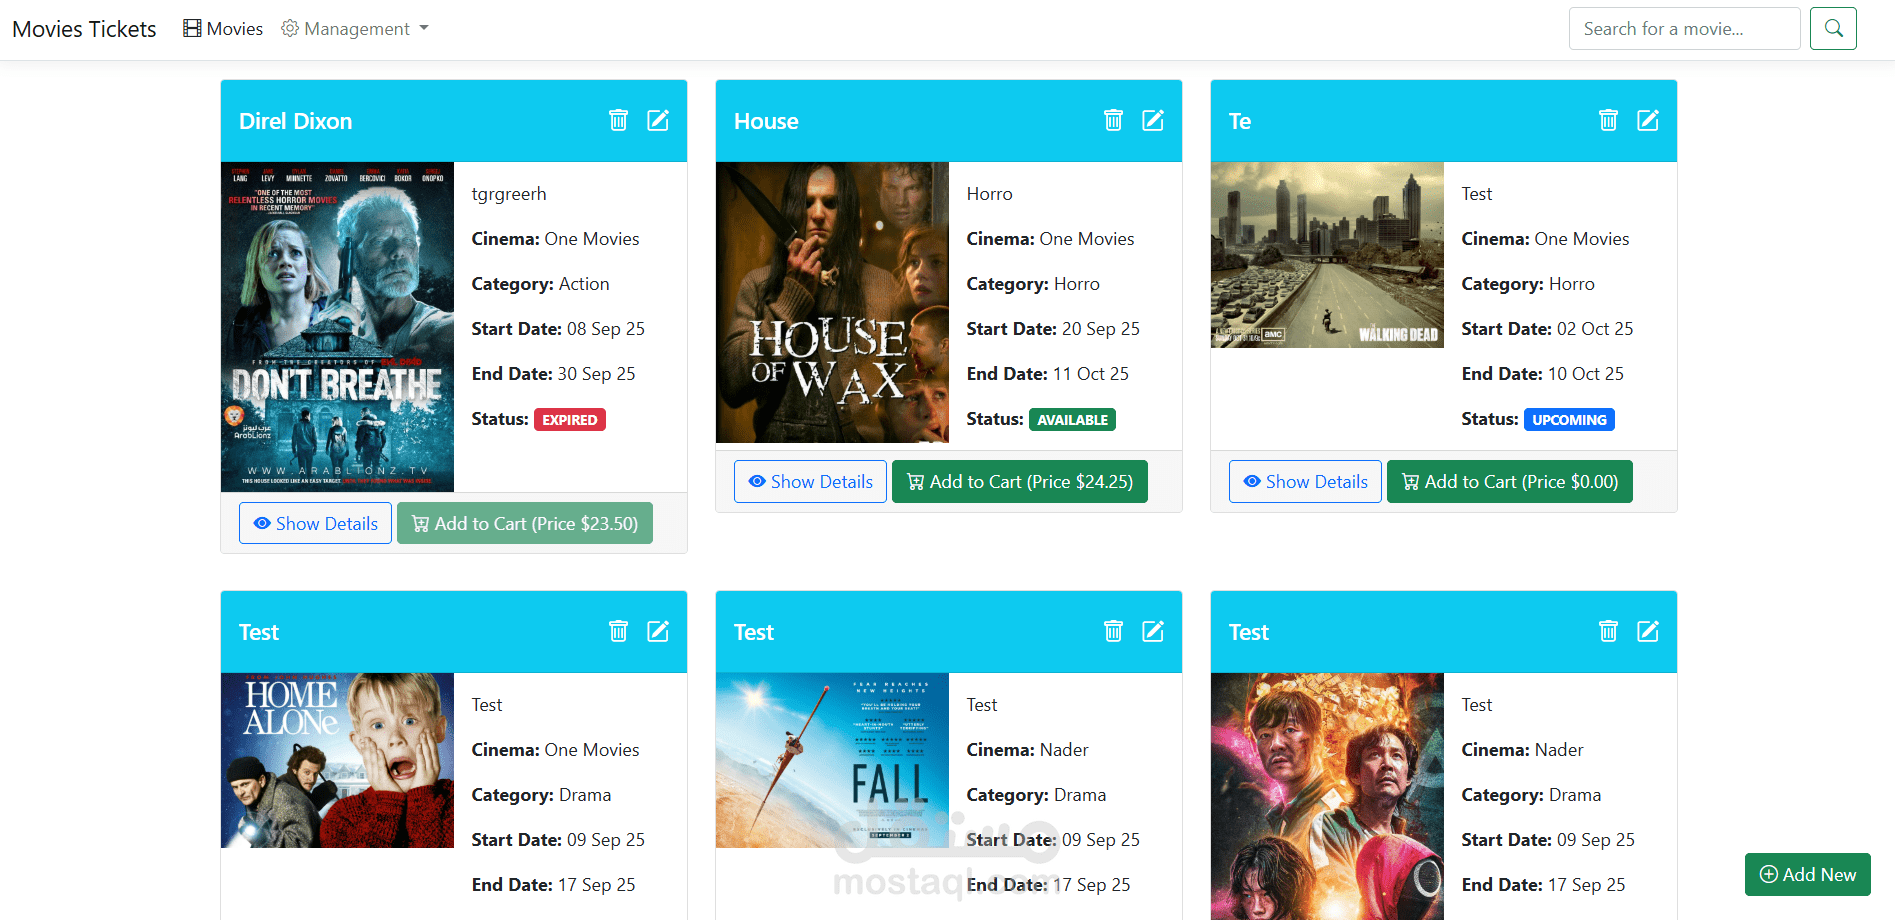Click Category: Action text

[x=540, y=284]
